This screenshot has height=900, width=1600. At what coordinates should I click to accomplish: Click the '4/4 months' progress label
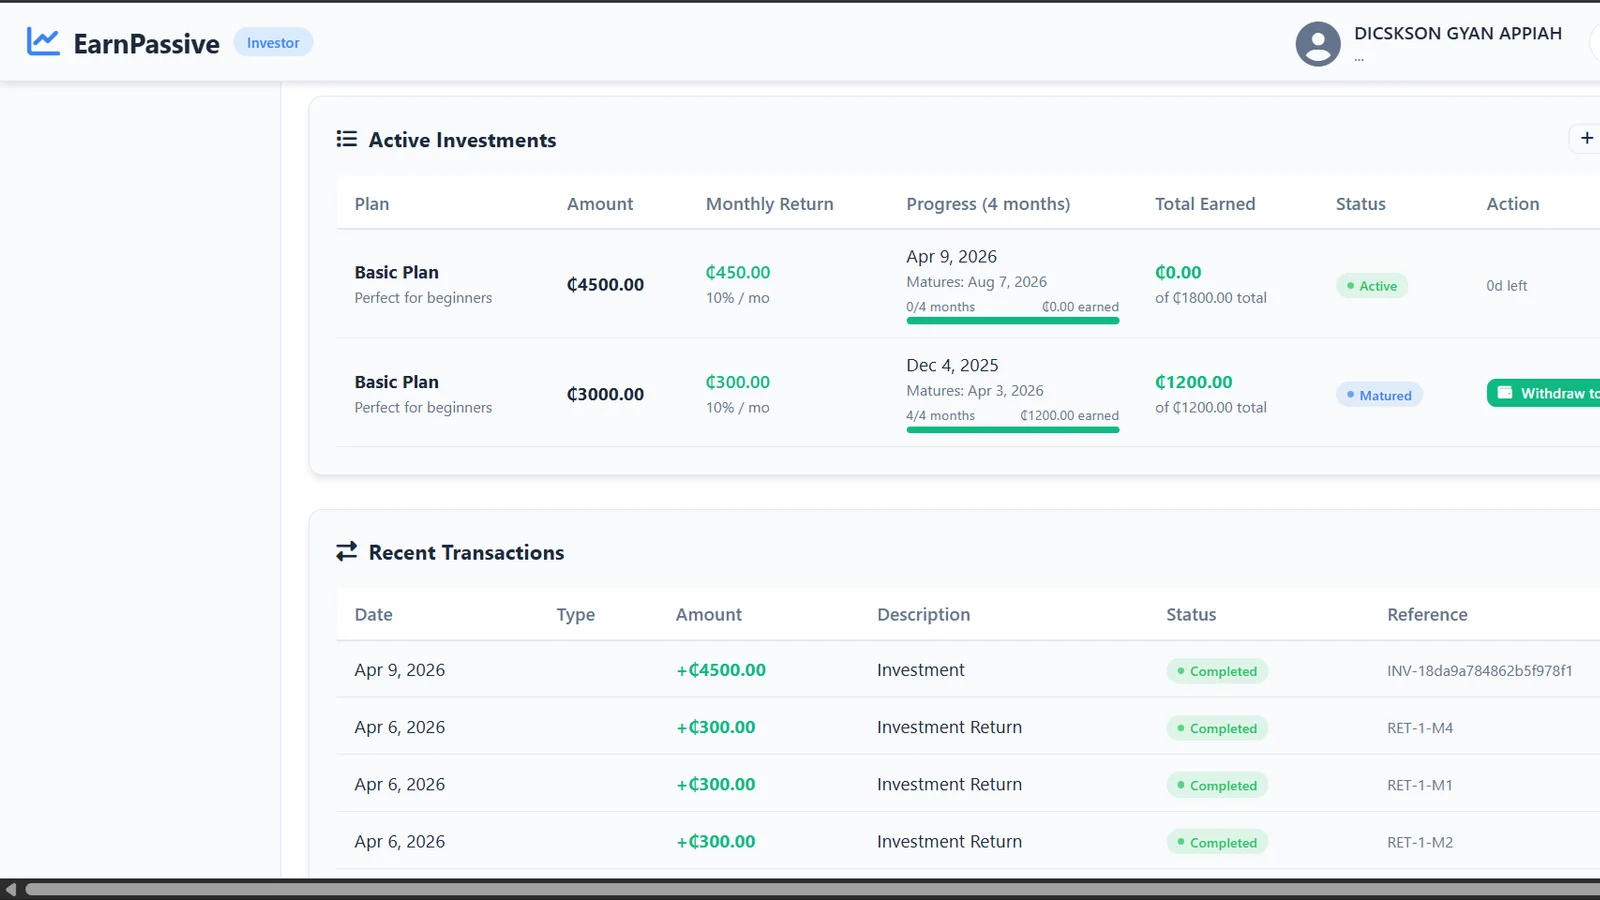941,416
